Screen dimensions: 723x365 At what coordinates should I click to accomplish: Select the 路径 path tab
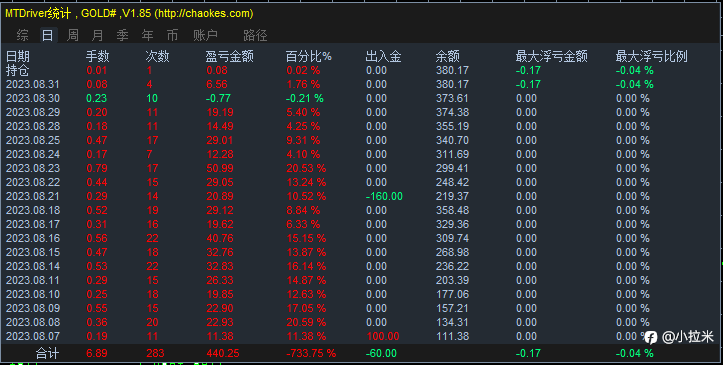[x=255, y=35]
